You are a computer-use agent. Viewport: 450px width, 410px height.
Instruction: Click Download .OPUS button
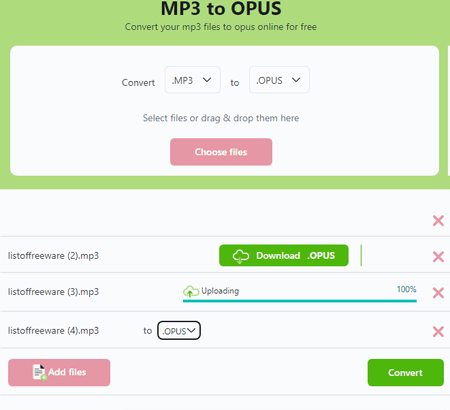(284, 256)
